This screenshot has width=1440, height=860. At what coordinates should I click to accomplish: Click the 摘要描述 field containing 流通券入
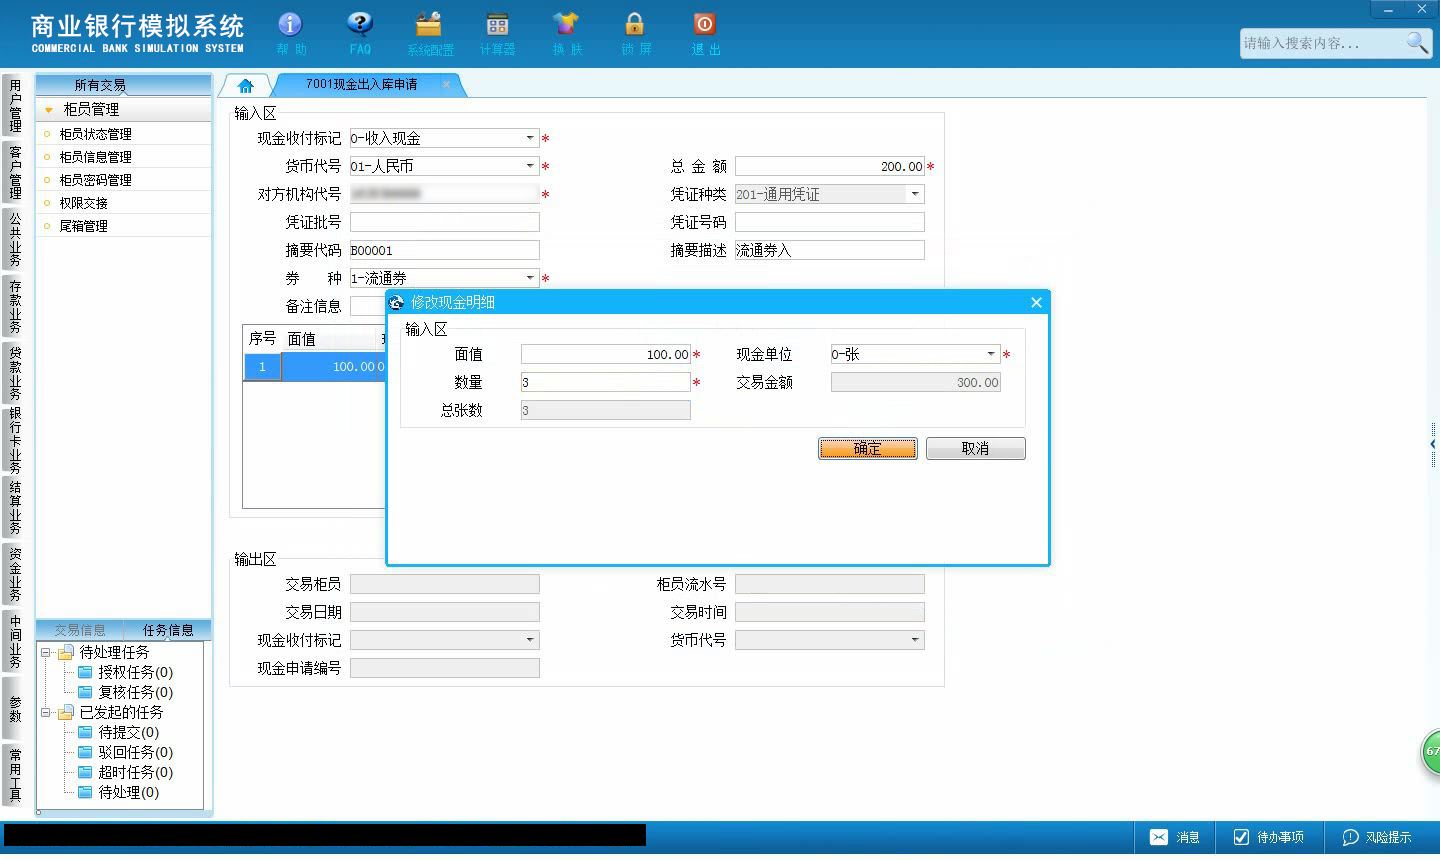[x=830, y=250]
